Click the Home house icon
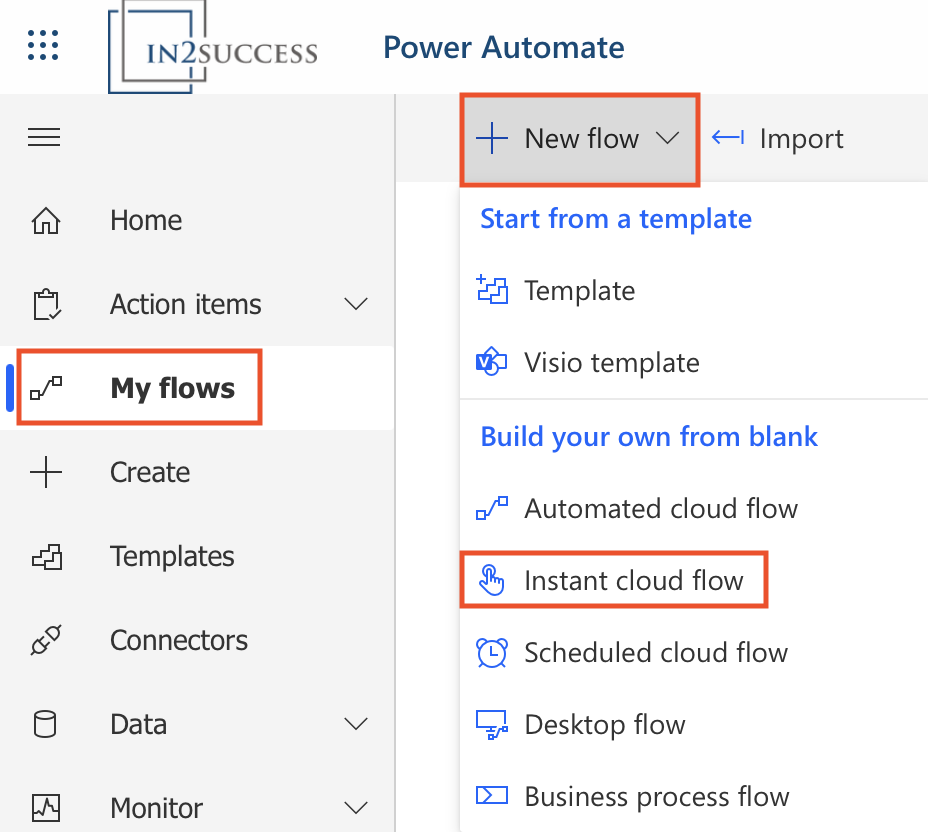928x832 pixels. [46, 221]
